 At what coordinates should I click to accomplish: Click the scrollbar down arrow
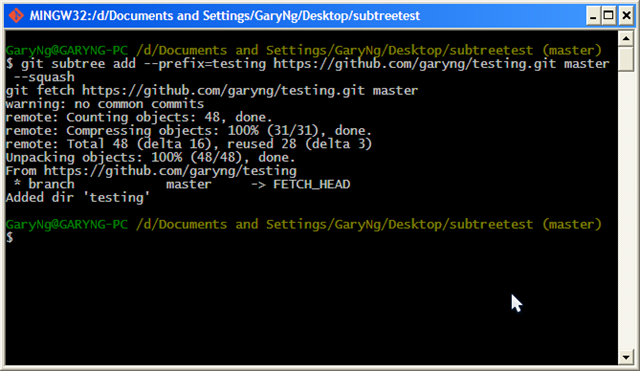(x=626, y=357)
